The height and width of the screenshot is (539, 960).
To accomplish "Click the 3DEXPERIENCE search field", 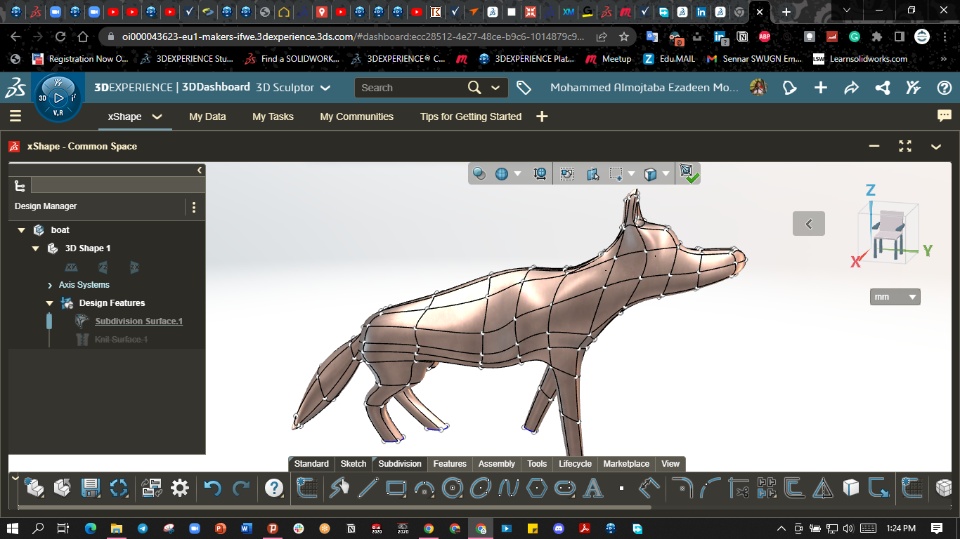I will click(x=410, y=88).
